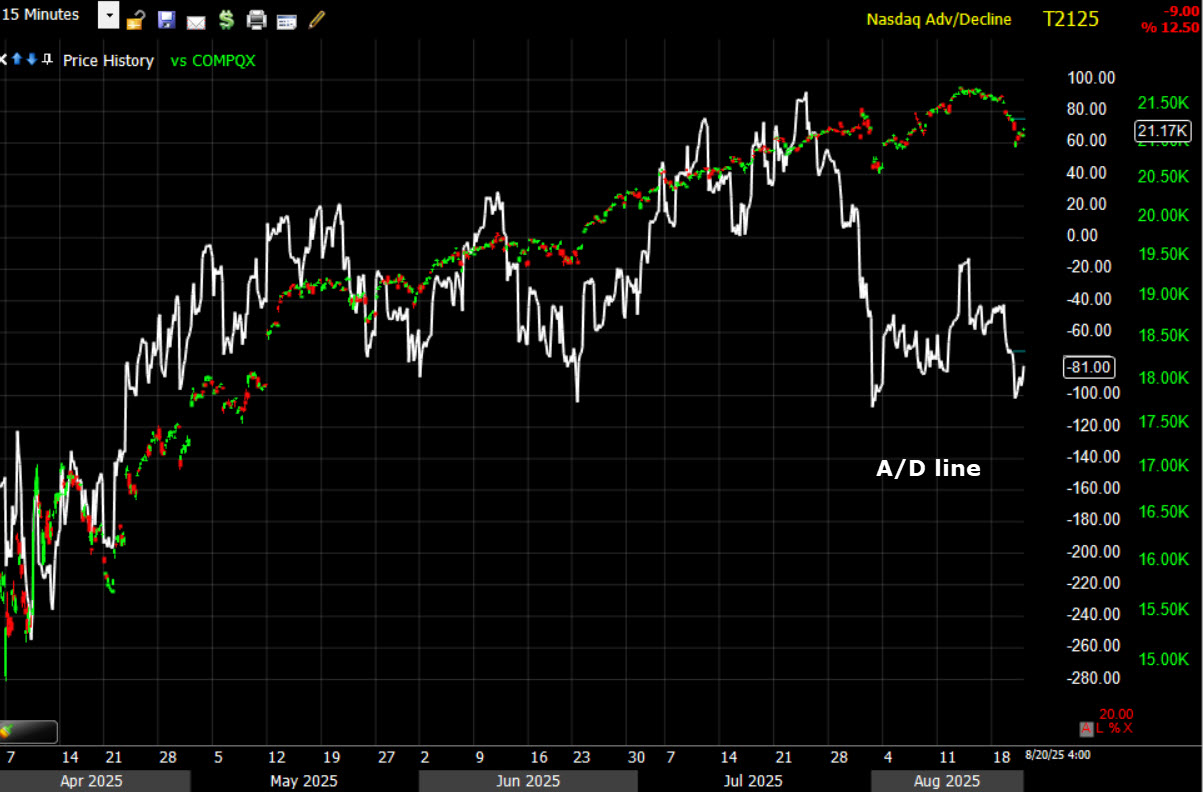Click the padlock unlock chart icon
Viewport: 1203px width, 792px height.
click(x=136, y=19)
